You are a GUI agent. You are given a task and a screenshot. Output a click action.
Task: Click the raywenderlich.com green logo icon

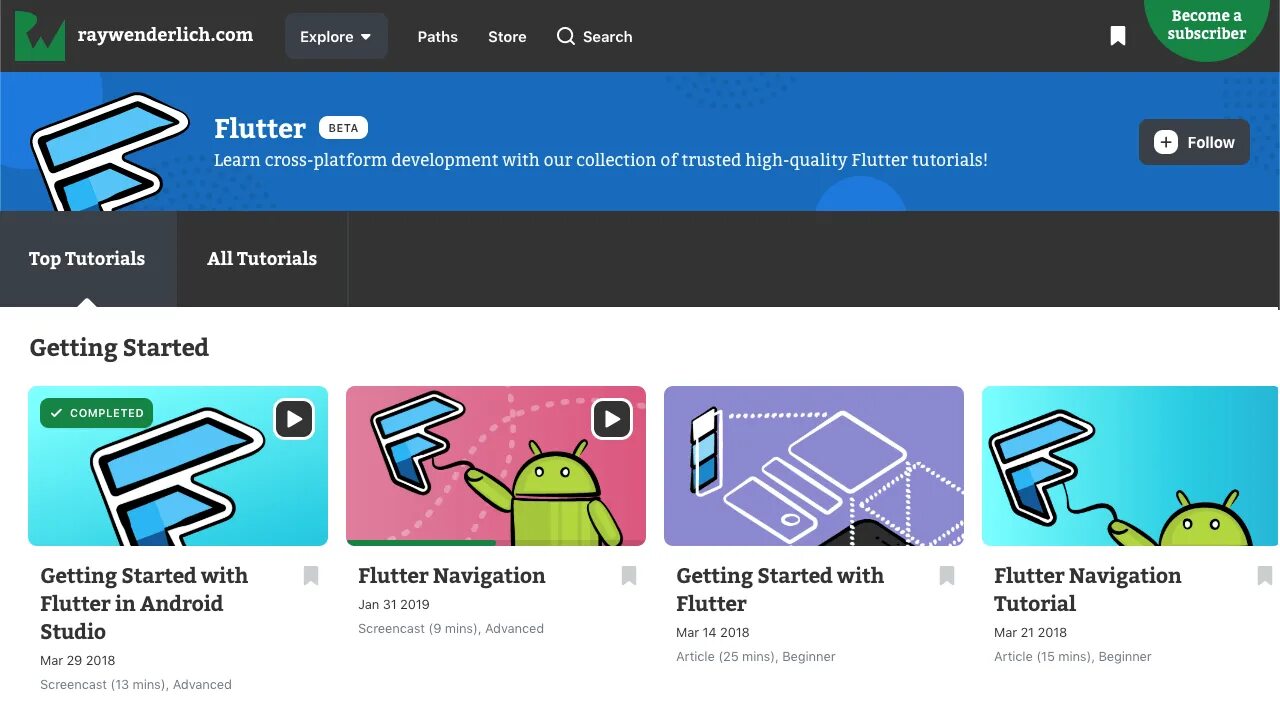pos(40,36)
